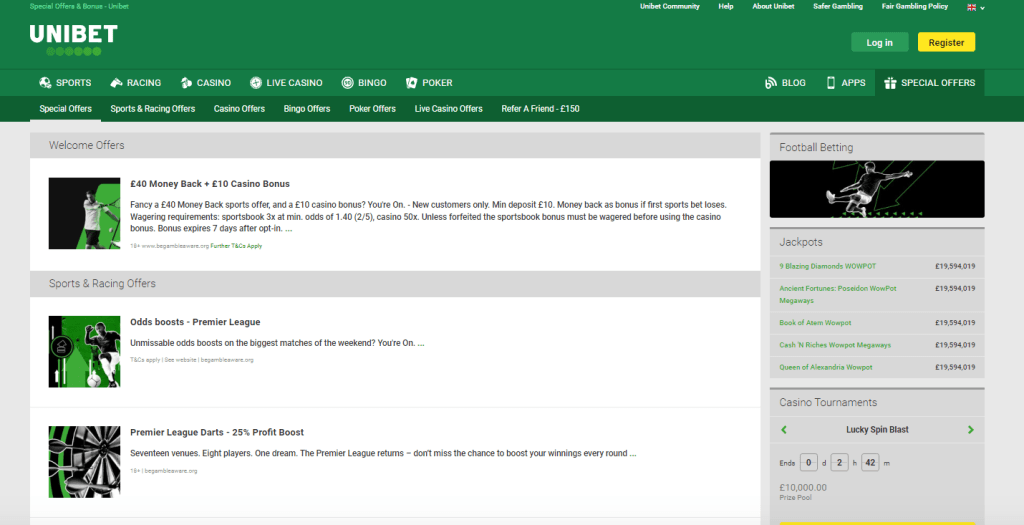Click the Sports soccer ball icon

coord(45,83)
